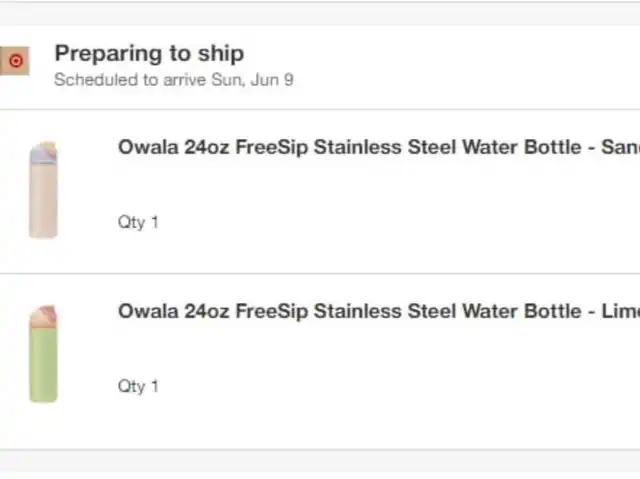Viewport: 640px width, 479px height.
Task: Click the "Preparing to ship" status heading
Action: pos(149,53)
